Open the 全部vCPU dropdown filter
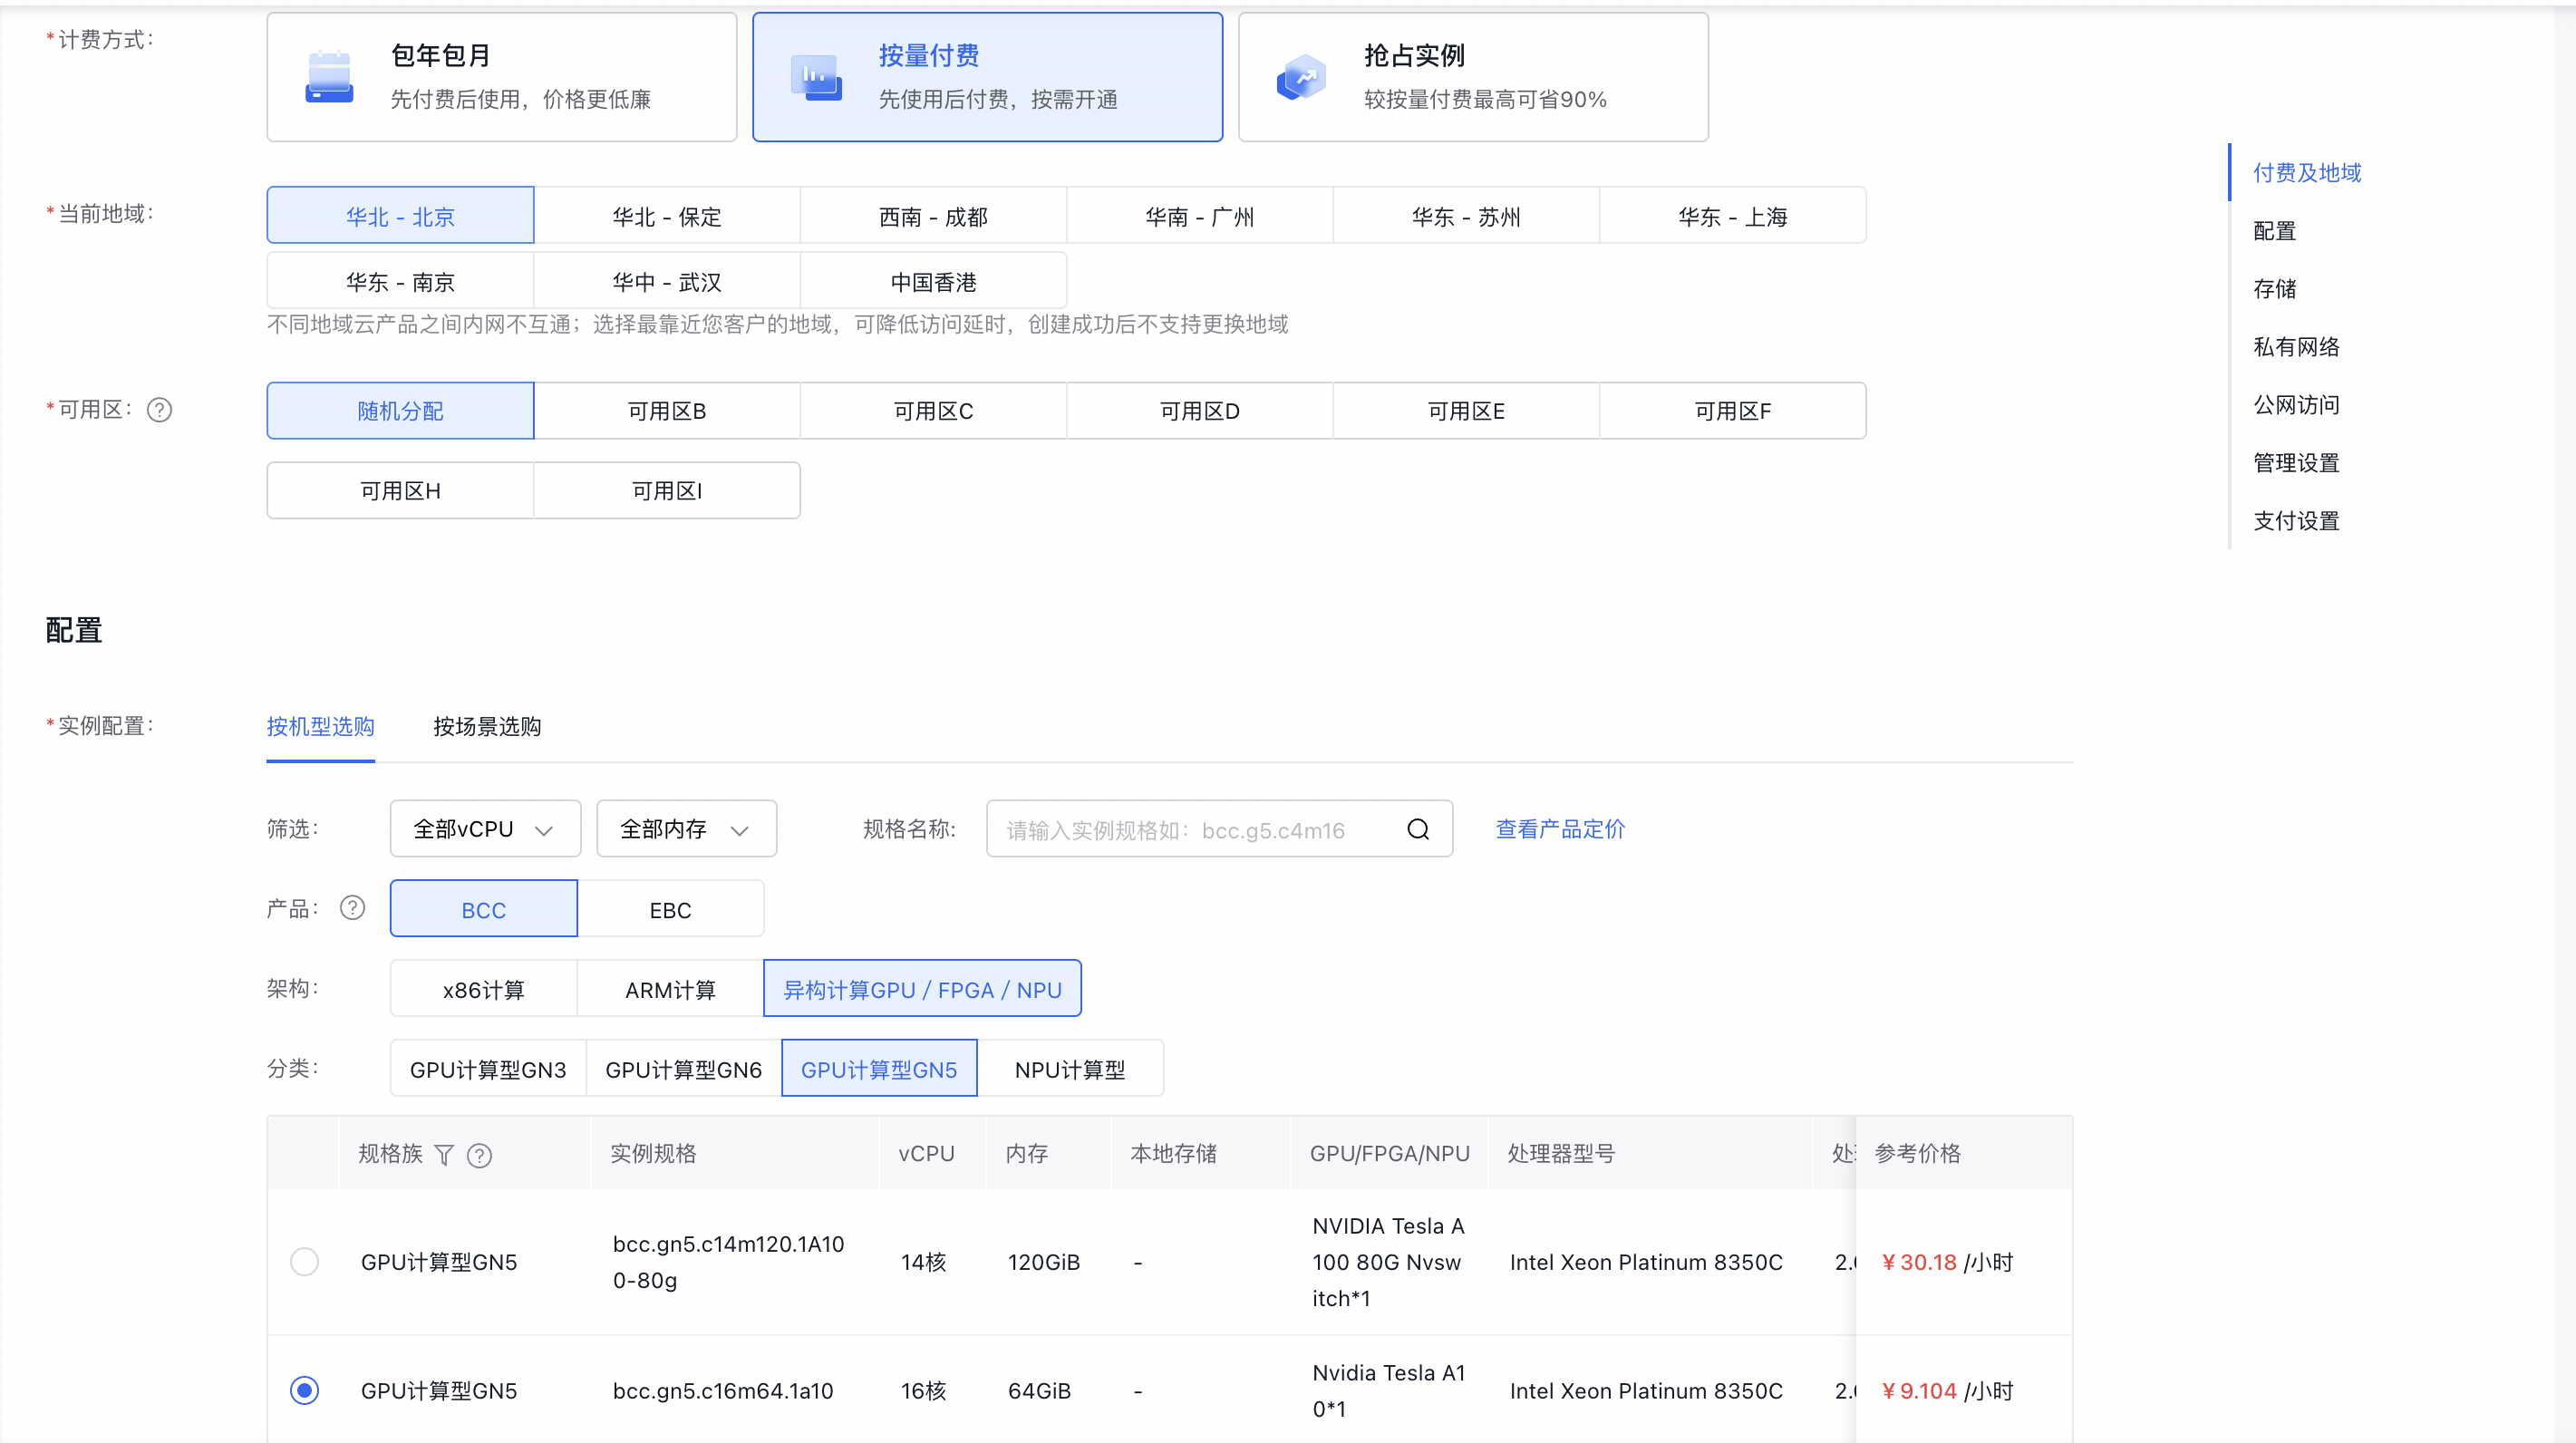This screenshot has width=2576, height=1443. [484, 829]
